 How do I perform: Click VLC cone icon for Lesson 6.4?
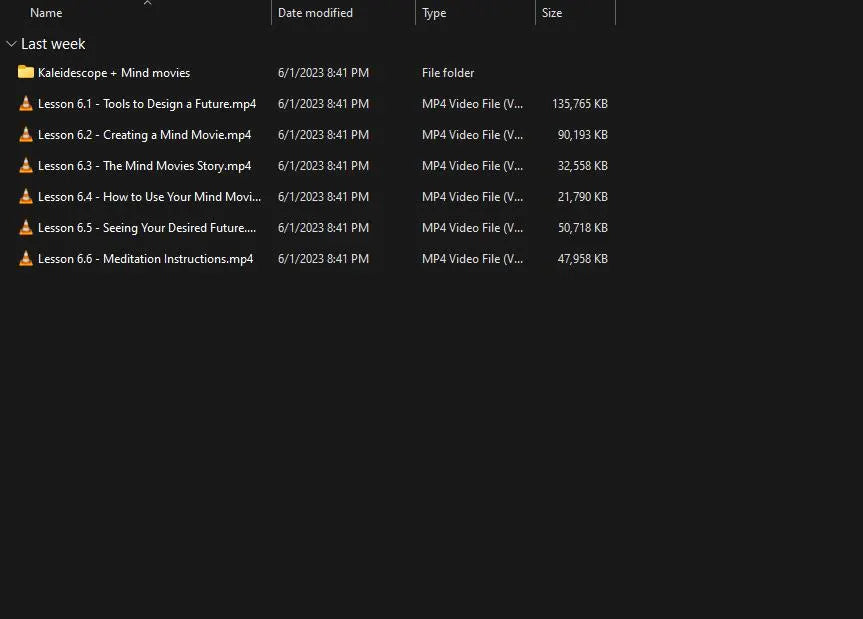pos(26,196)
